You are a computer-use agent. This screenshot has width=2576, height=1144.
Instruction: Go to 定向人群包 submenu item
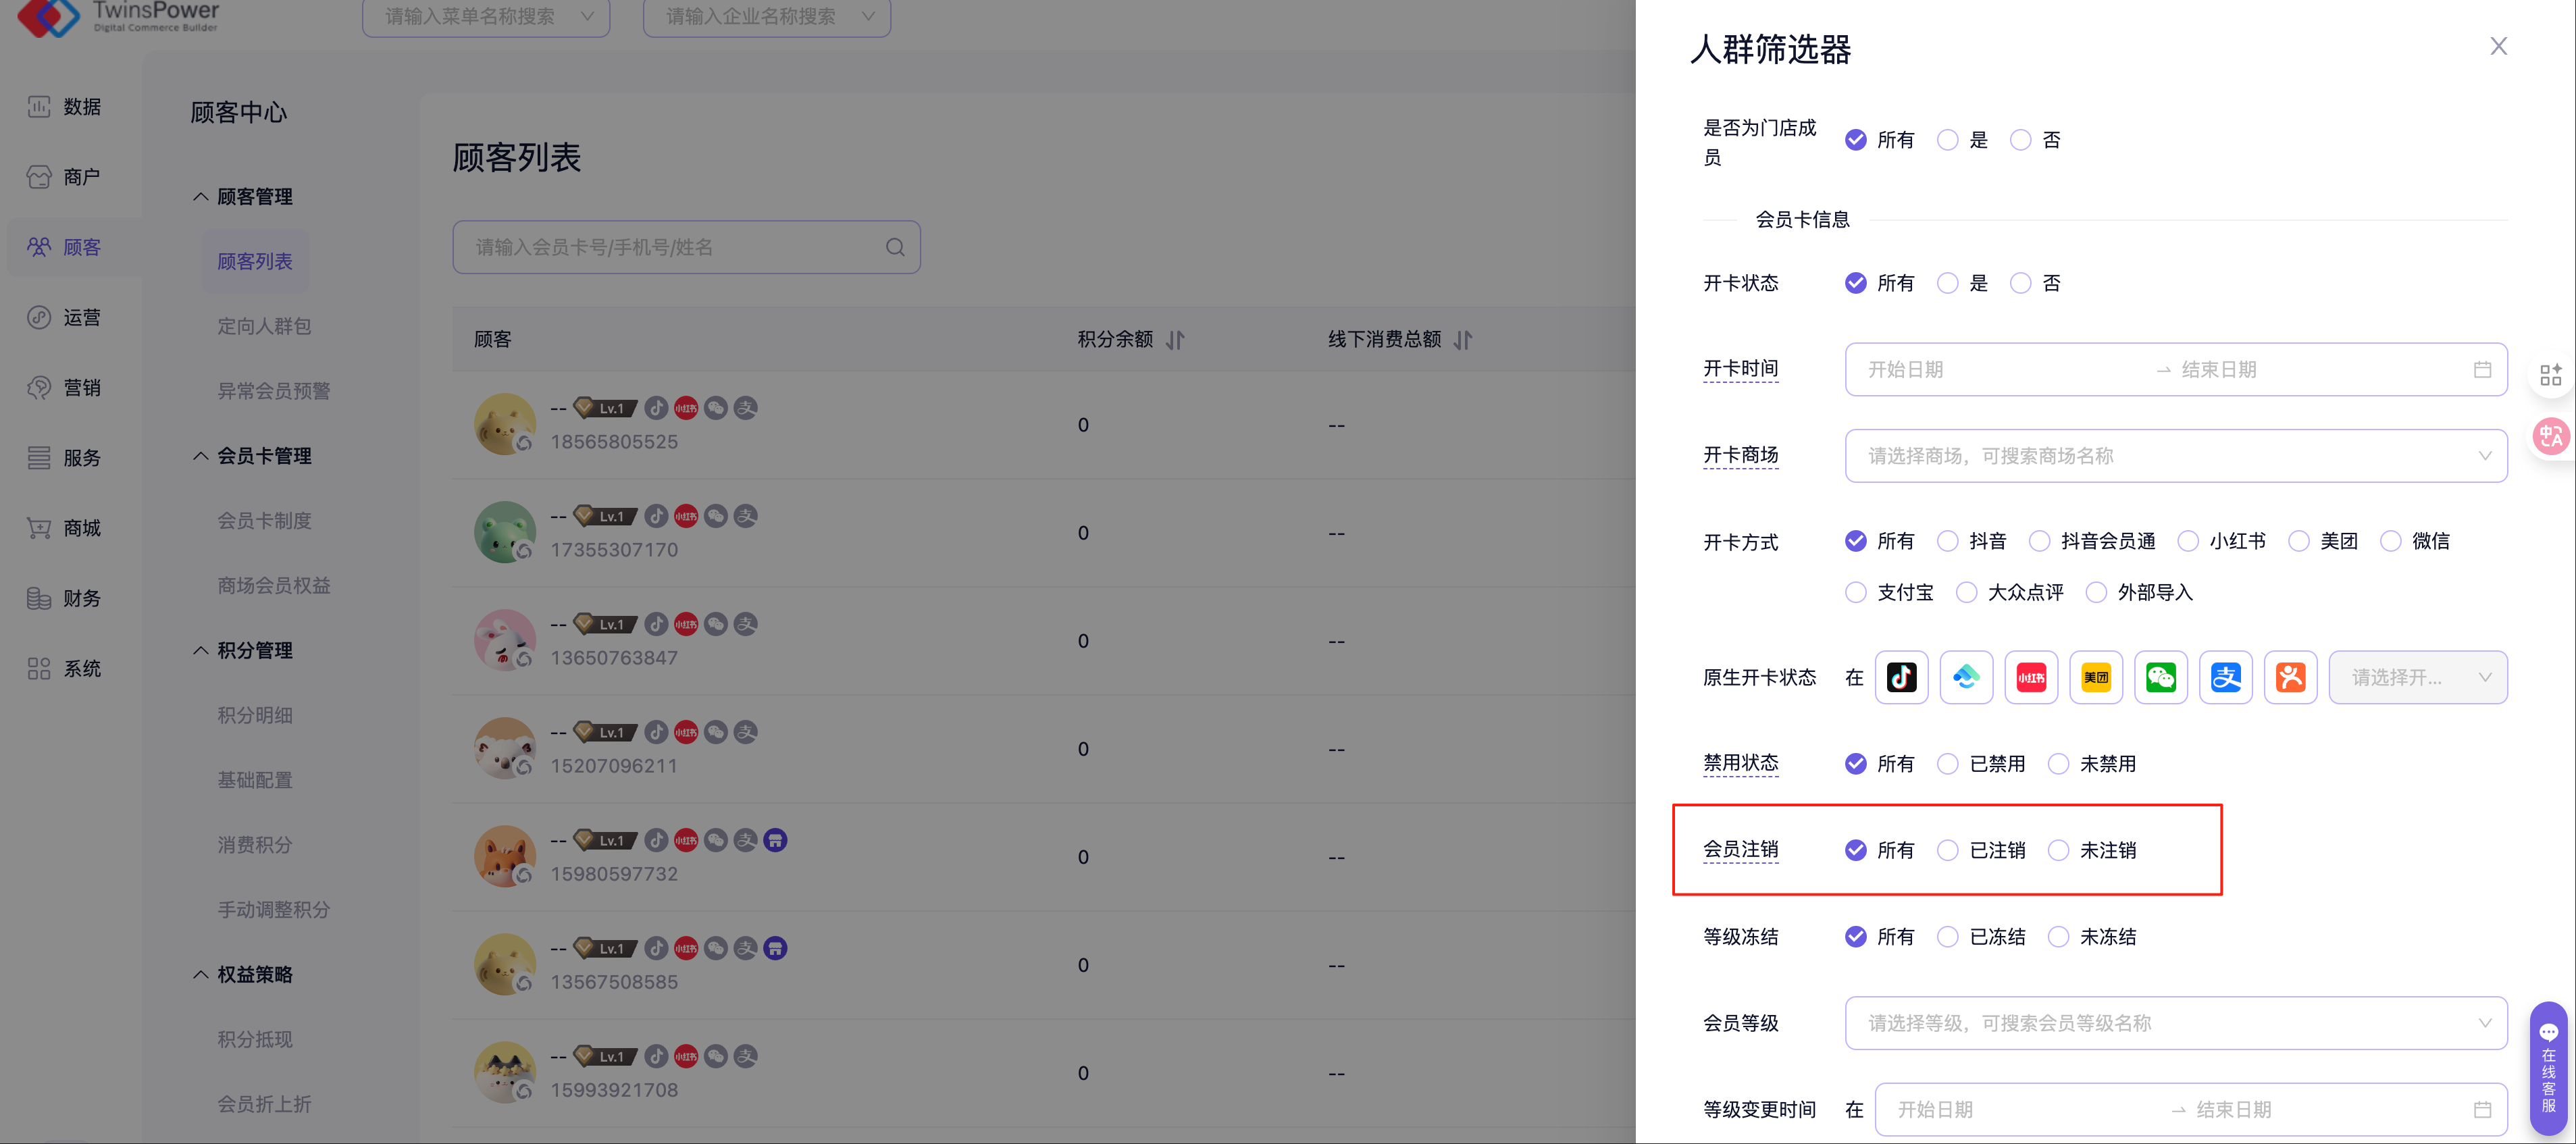point(264,326)
